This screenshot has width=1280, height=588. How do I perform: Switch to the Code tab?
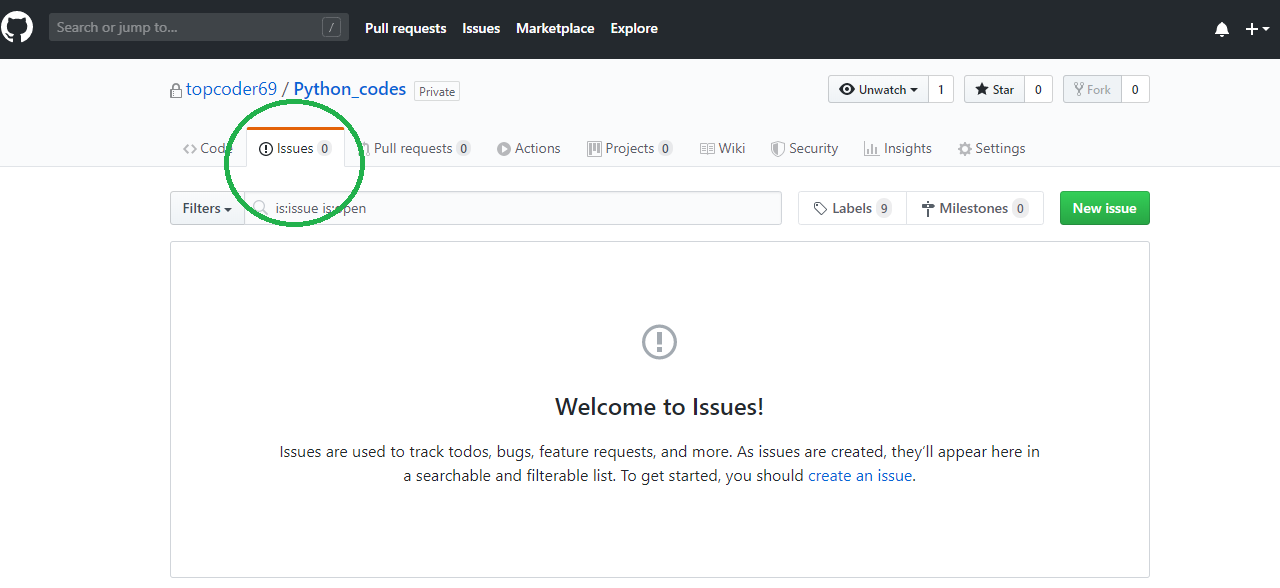[207, 148]
